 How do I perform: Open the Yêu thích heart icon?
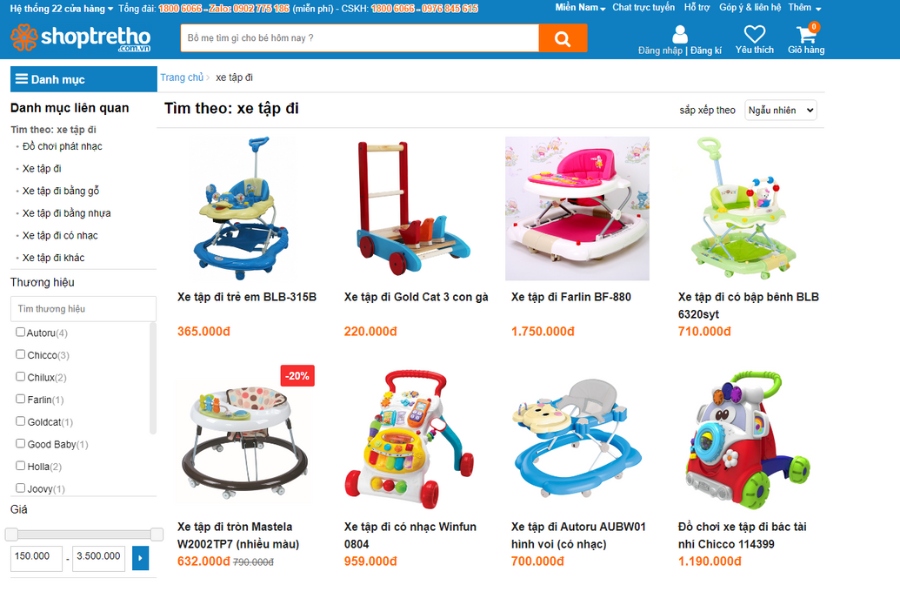[754, 34]
